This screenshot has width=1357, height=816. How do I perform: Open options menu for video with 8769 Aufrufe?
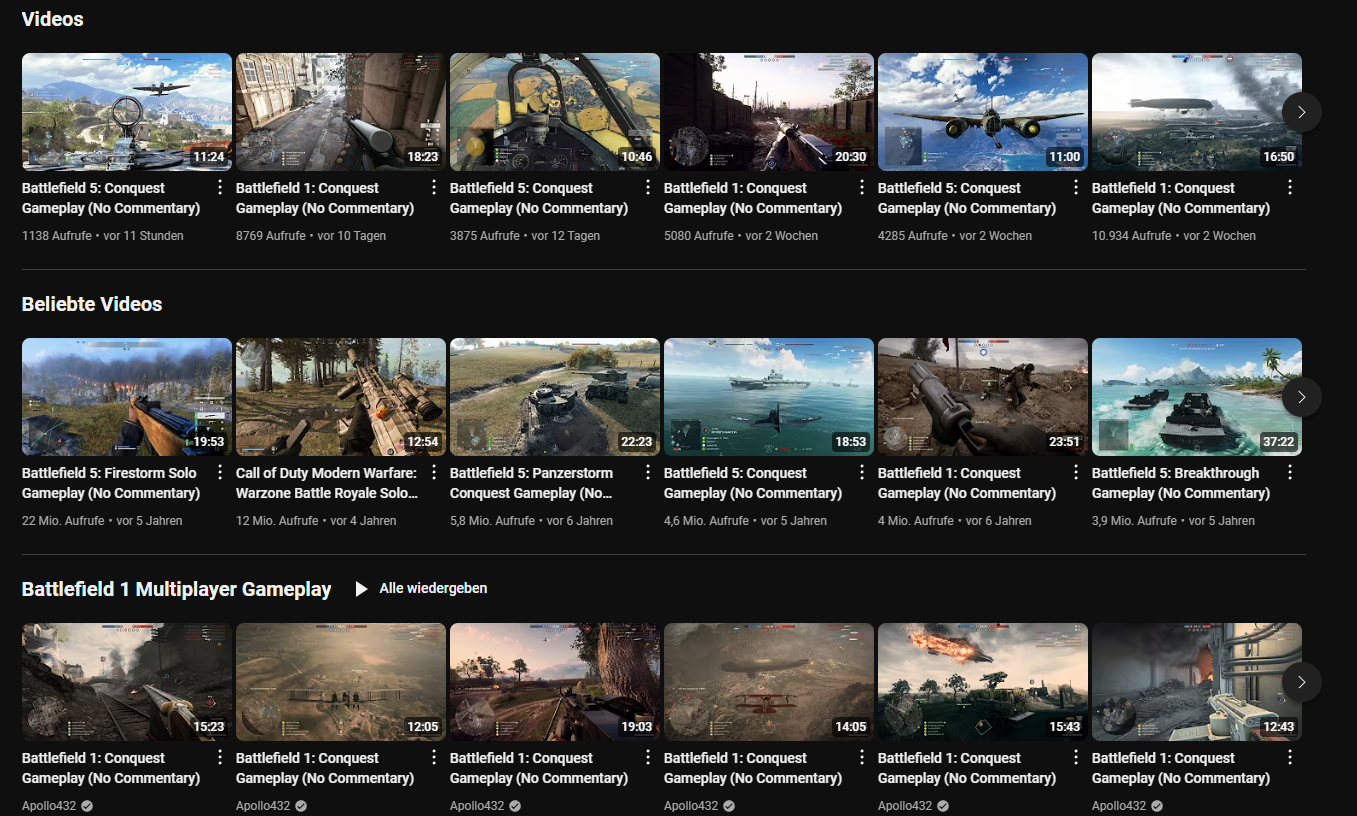pos(434,188)
